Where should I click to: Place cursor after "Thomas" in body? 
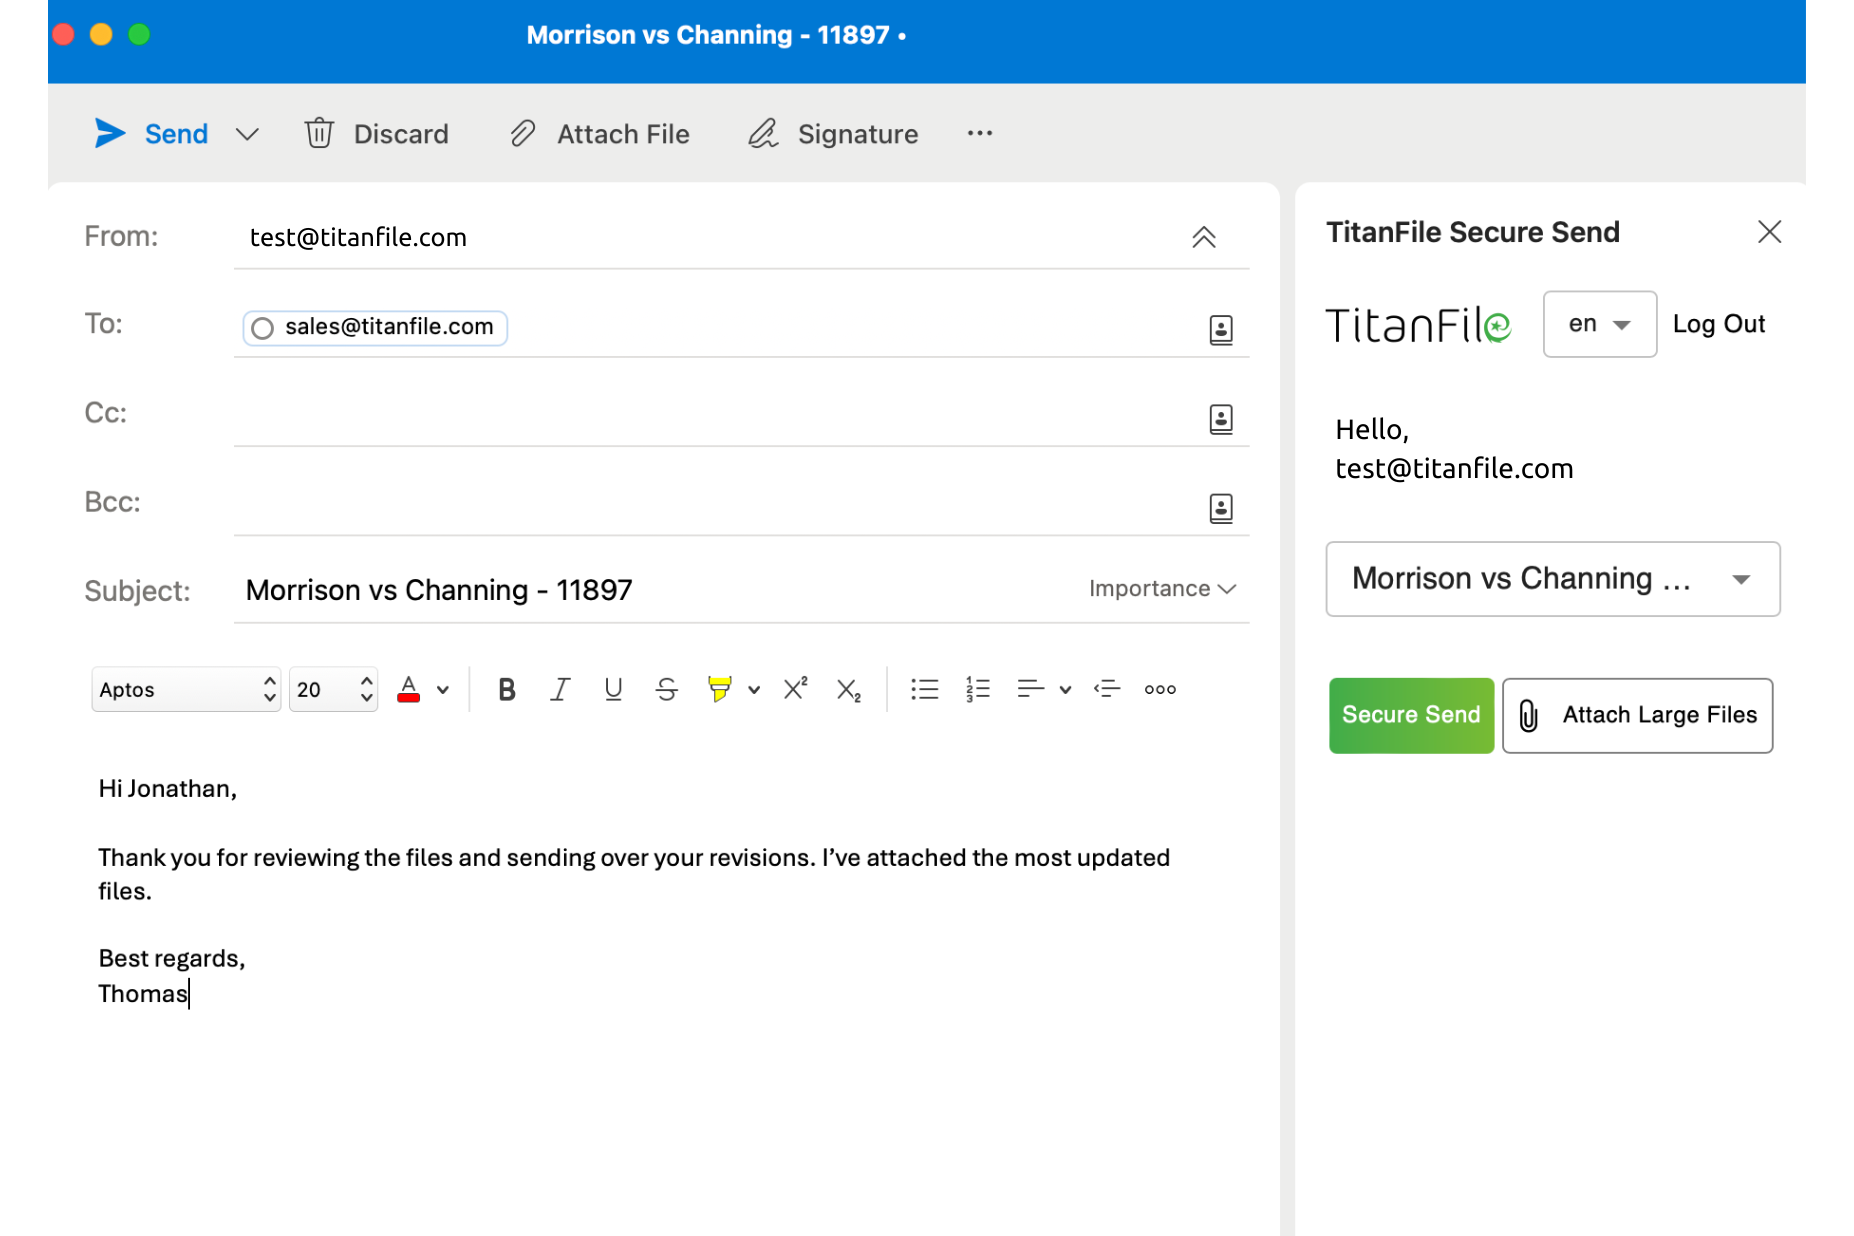[x=189, y=993]
